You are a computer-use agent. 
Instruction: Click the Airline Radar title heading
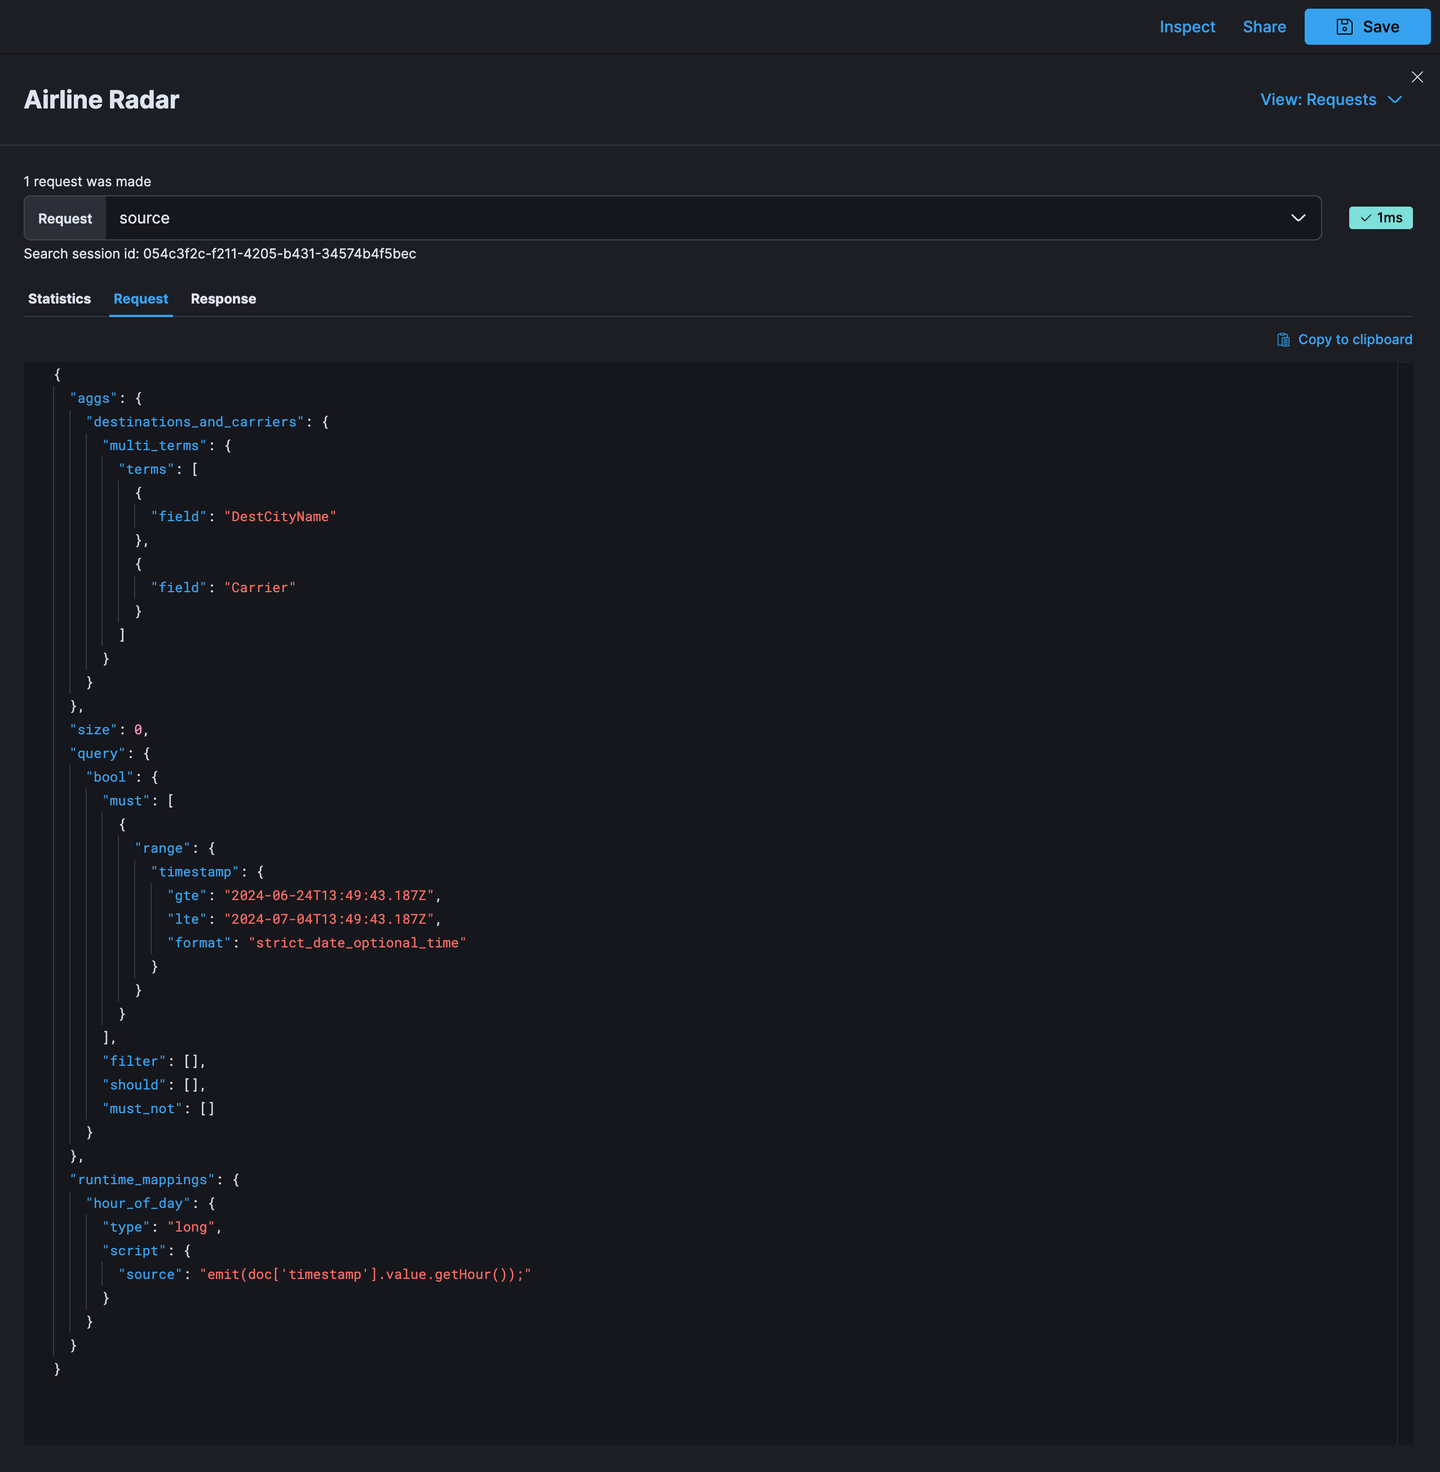coord(101,100)
